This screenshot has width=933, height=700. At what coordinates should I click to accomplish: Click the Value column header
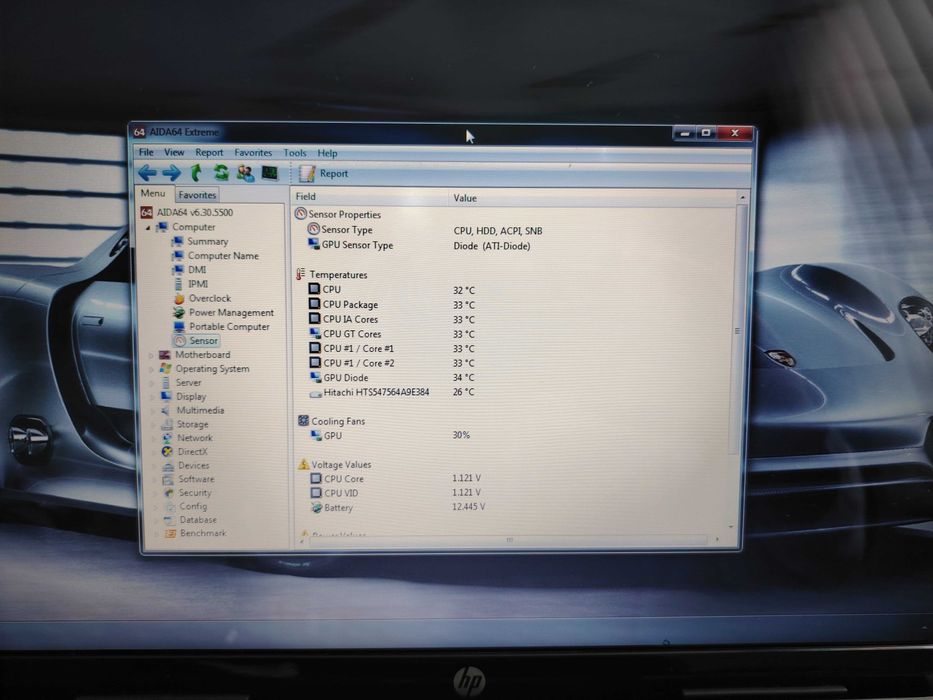[593, 198]
